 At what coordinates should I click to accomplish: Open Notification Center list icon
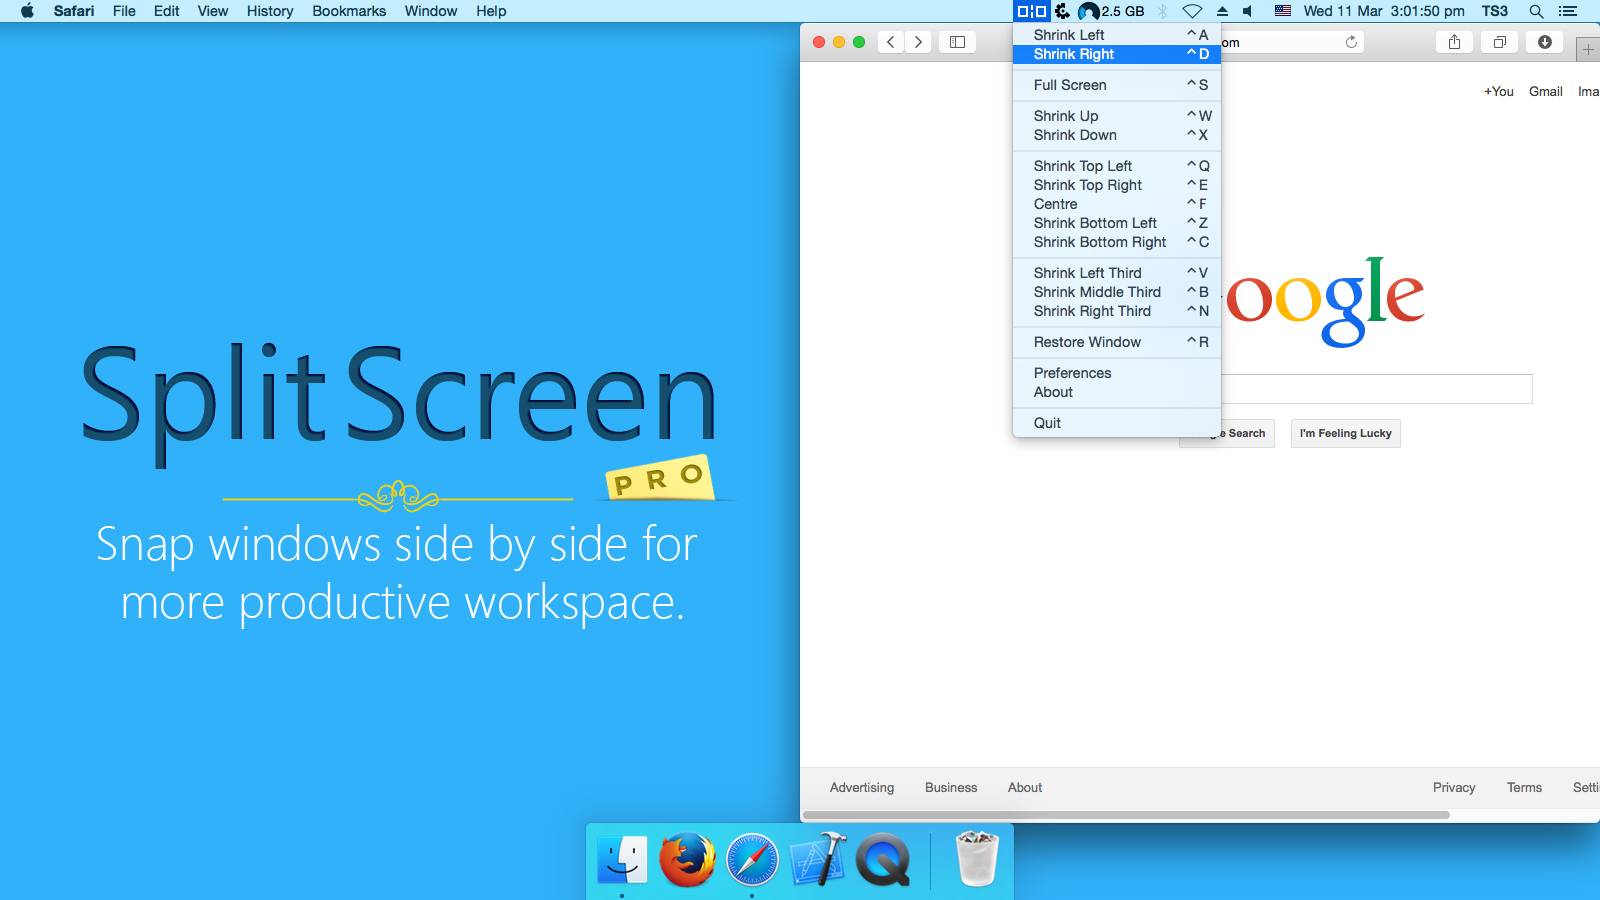point(1568,11)
